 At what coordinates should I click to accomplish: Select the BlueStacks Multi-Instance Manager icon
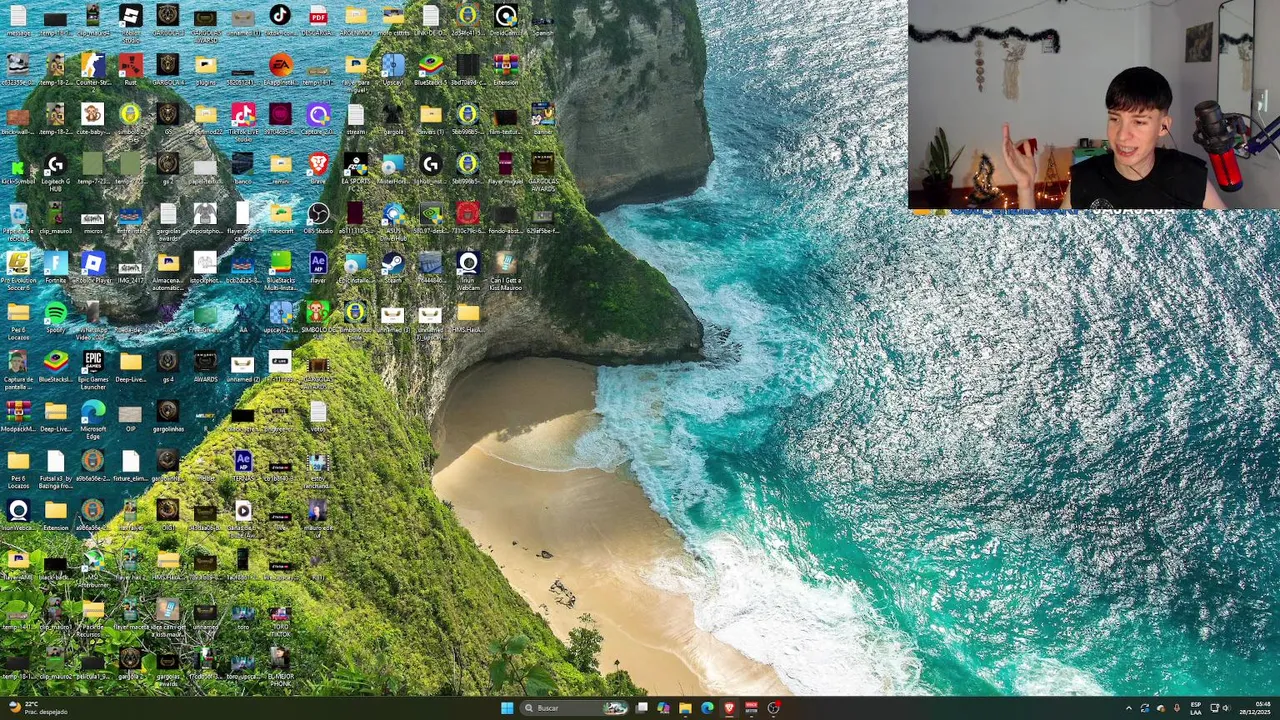pyautogui.click(x=281, y=269)
